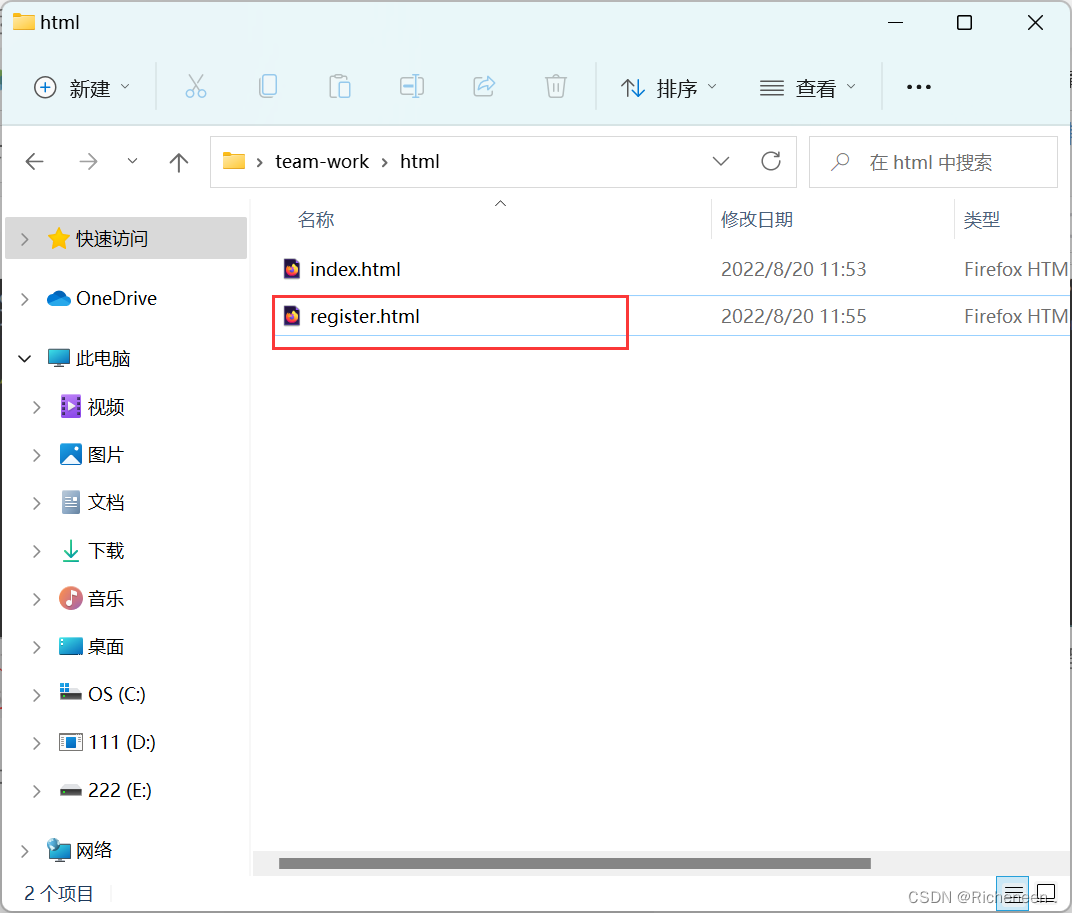This screenshot has width=1072, height=913.
Task: Click the Rename icon in toolbar
Action: click(412, 87)
